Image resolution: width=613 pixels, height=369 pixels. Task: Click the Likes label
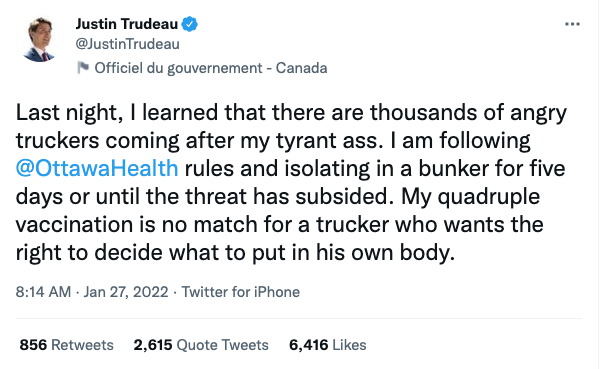click(350, 345)
